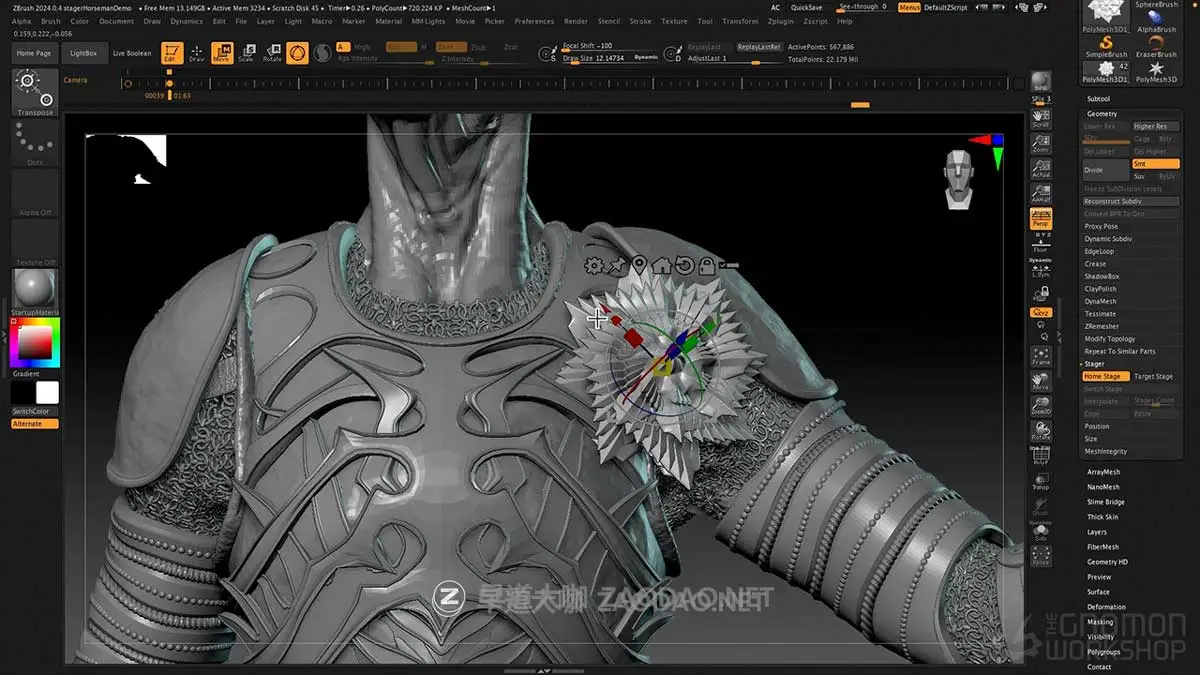This screenshot has width=1200, height=675.
Task: Click the gear icon above the Gizmo 3D
Action: point(596,266)
